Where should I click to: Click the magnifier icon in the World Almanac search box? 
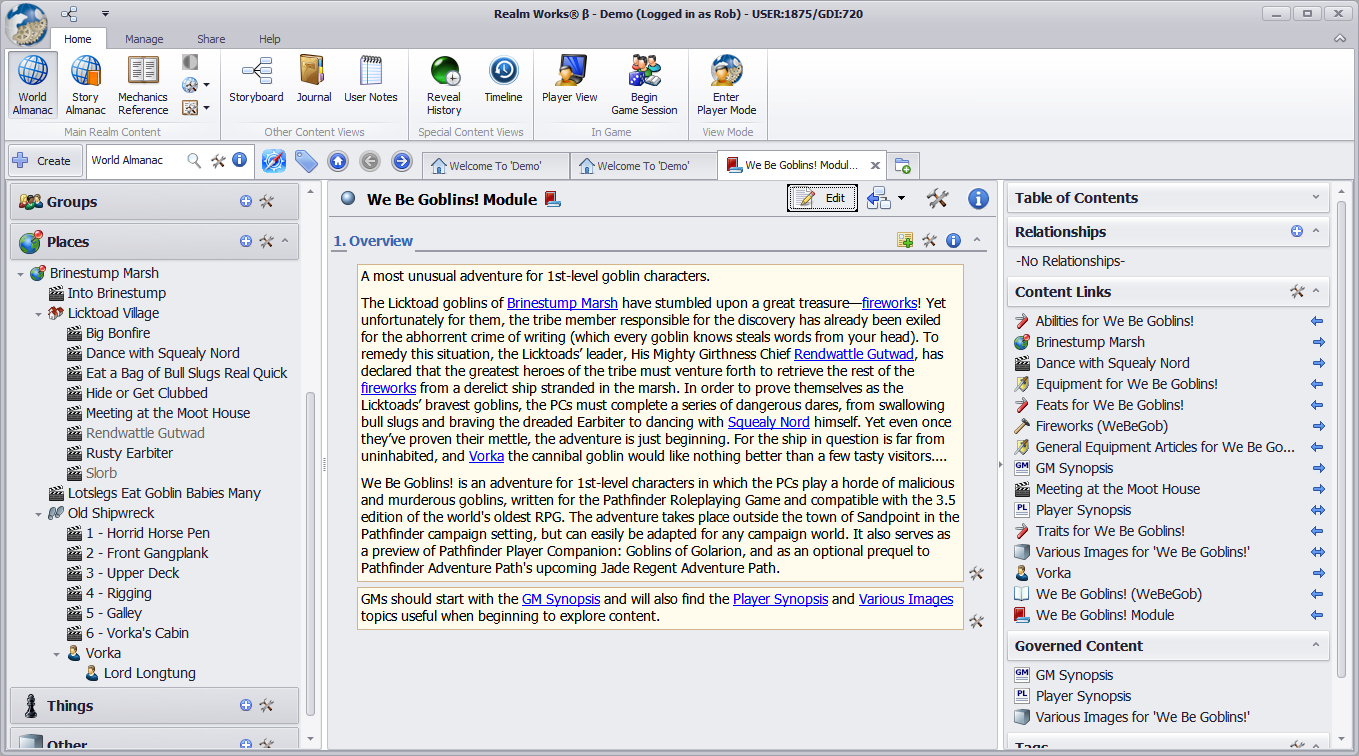(x=195, y=160)
